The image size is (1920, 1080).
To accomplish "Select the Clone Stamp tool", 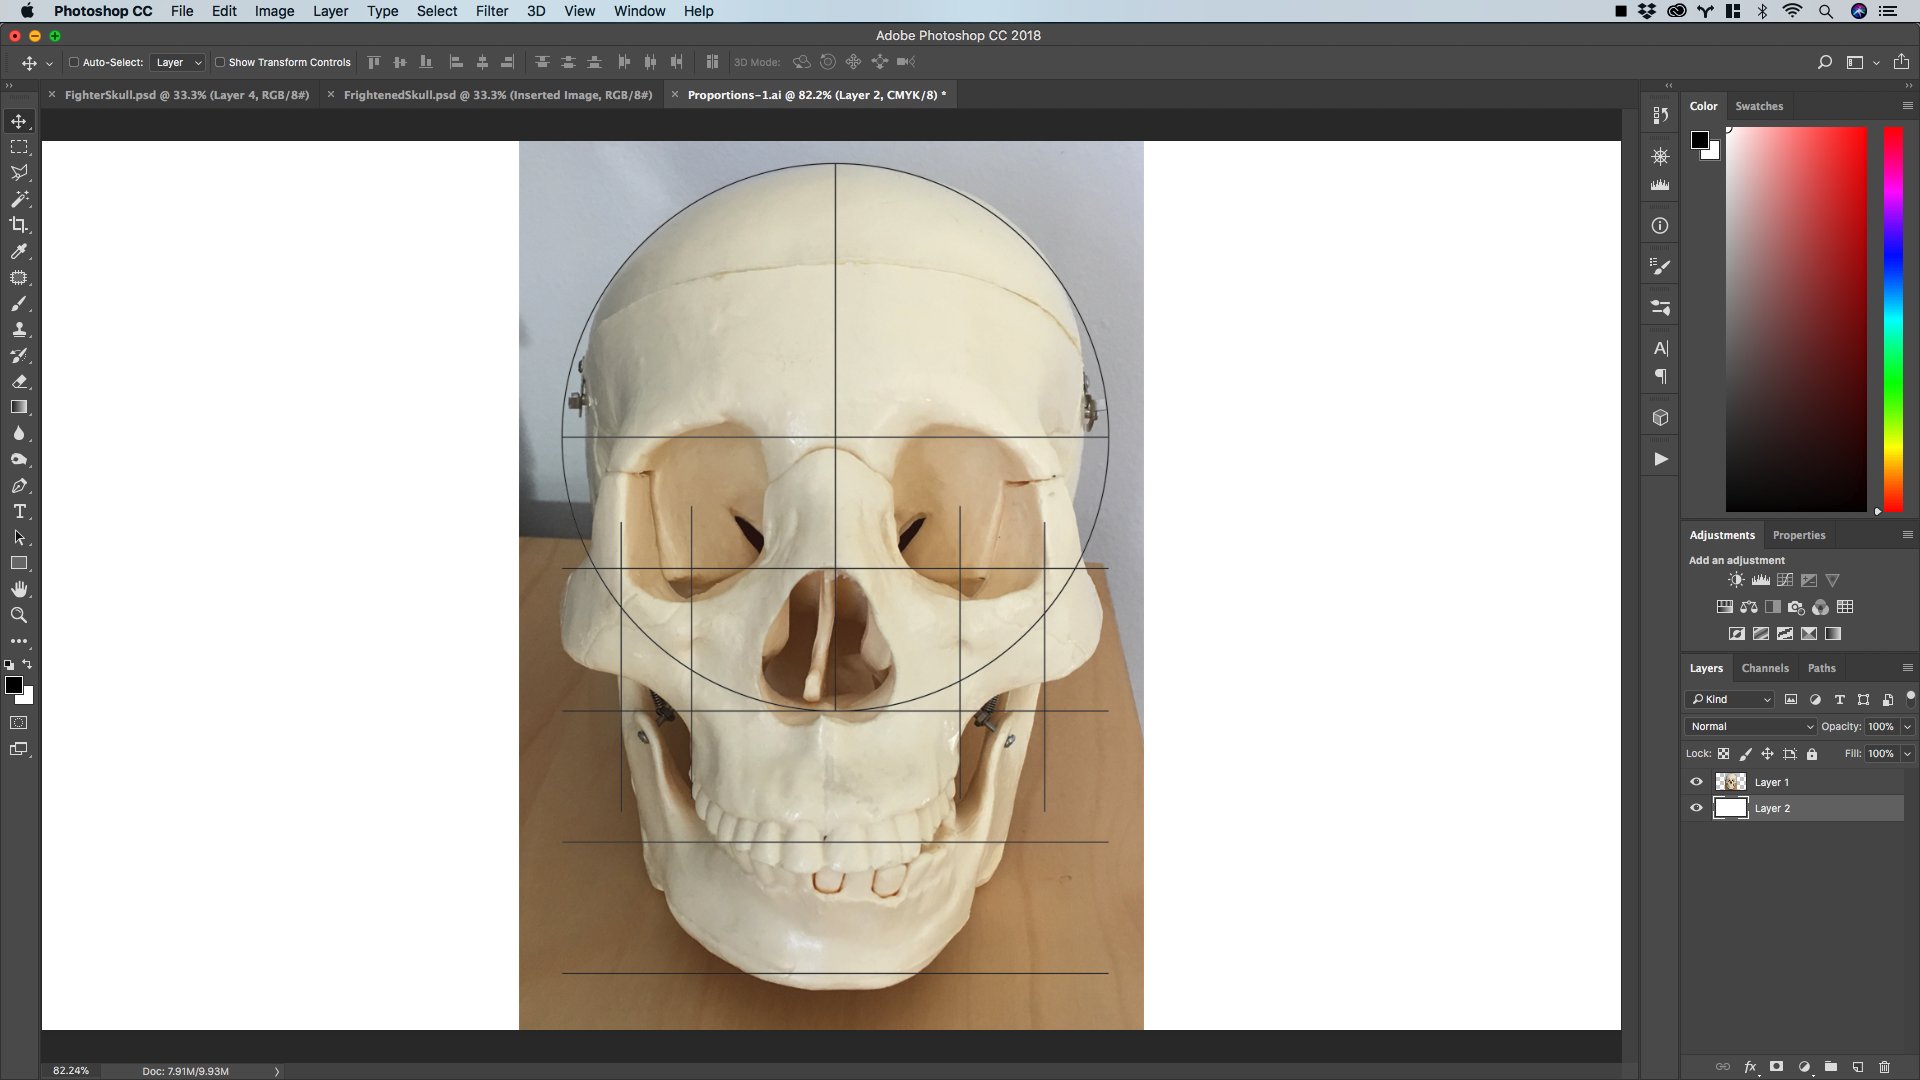I will (19, 329).
